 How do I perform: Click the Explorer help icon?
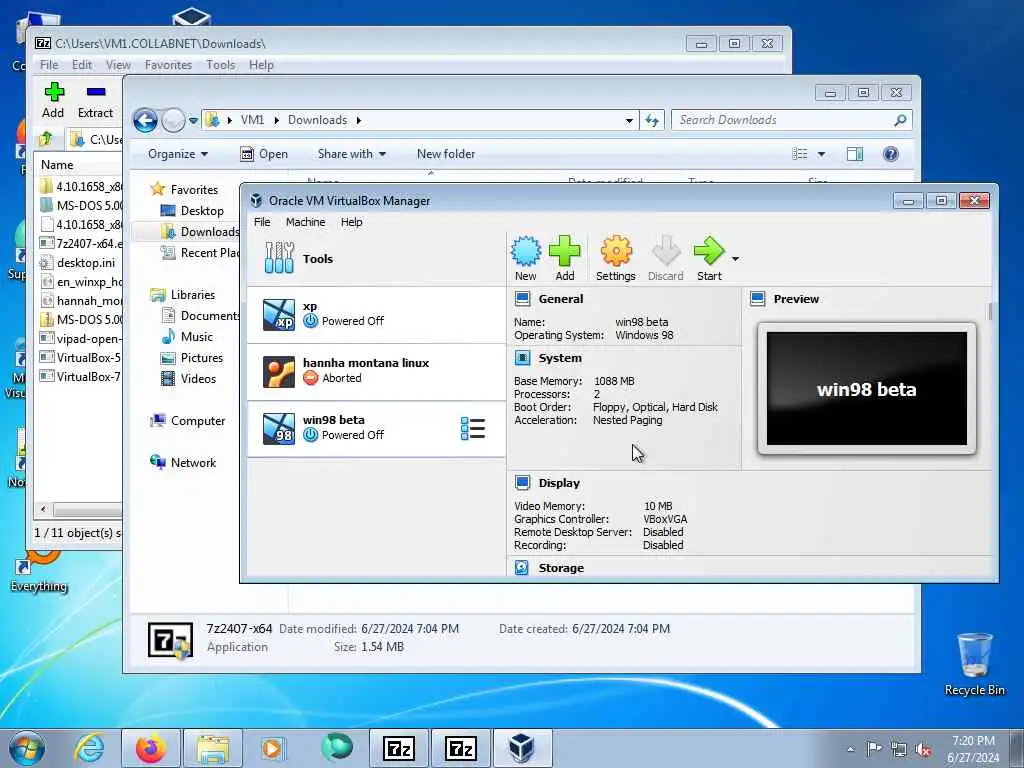(891, 154)
